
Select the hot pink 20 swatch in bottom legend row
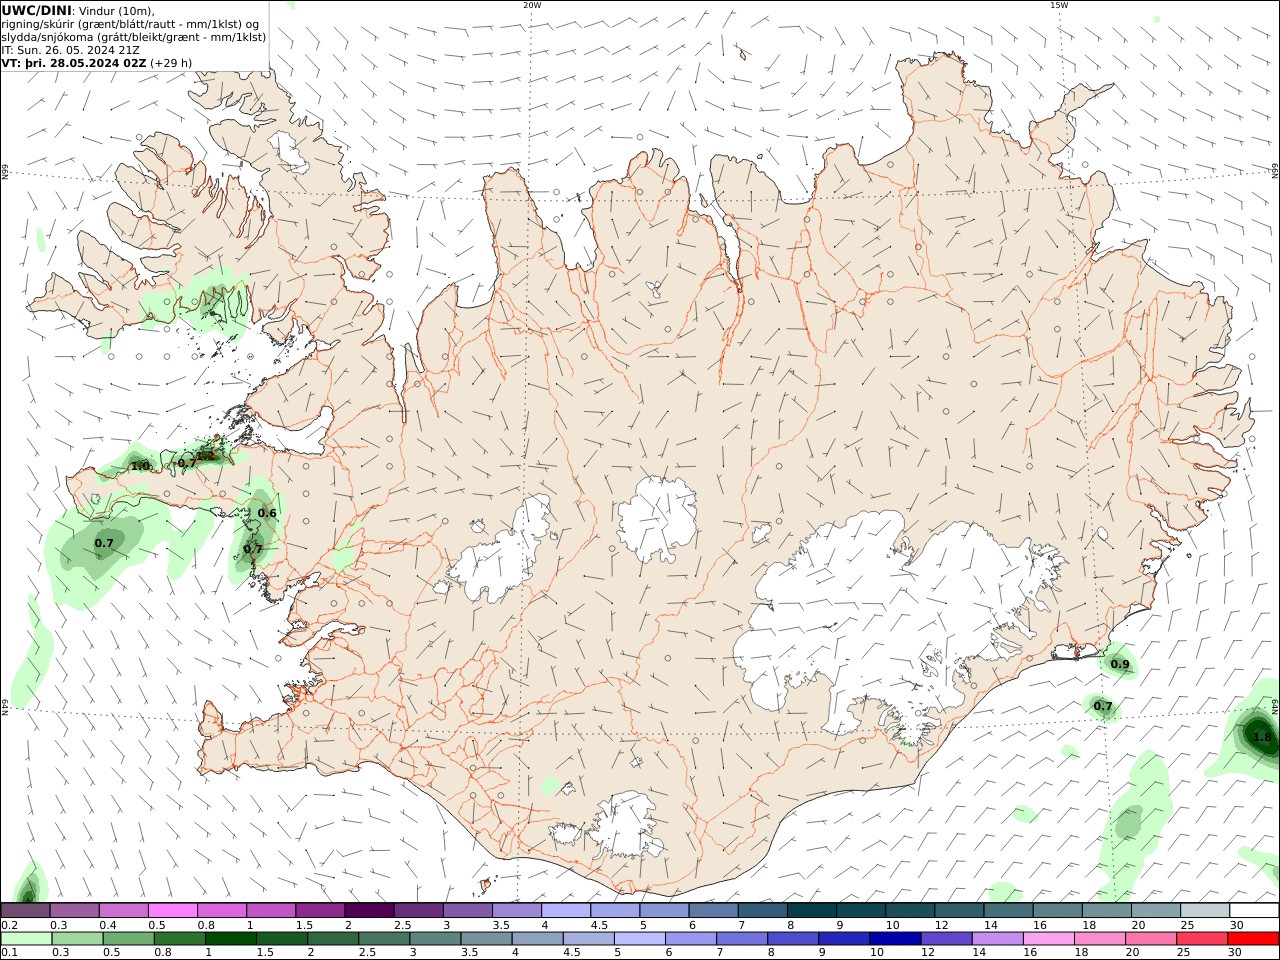(1151, 939)
